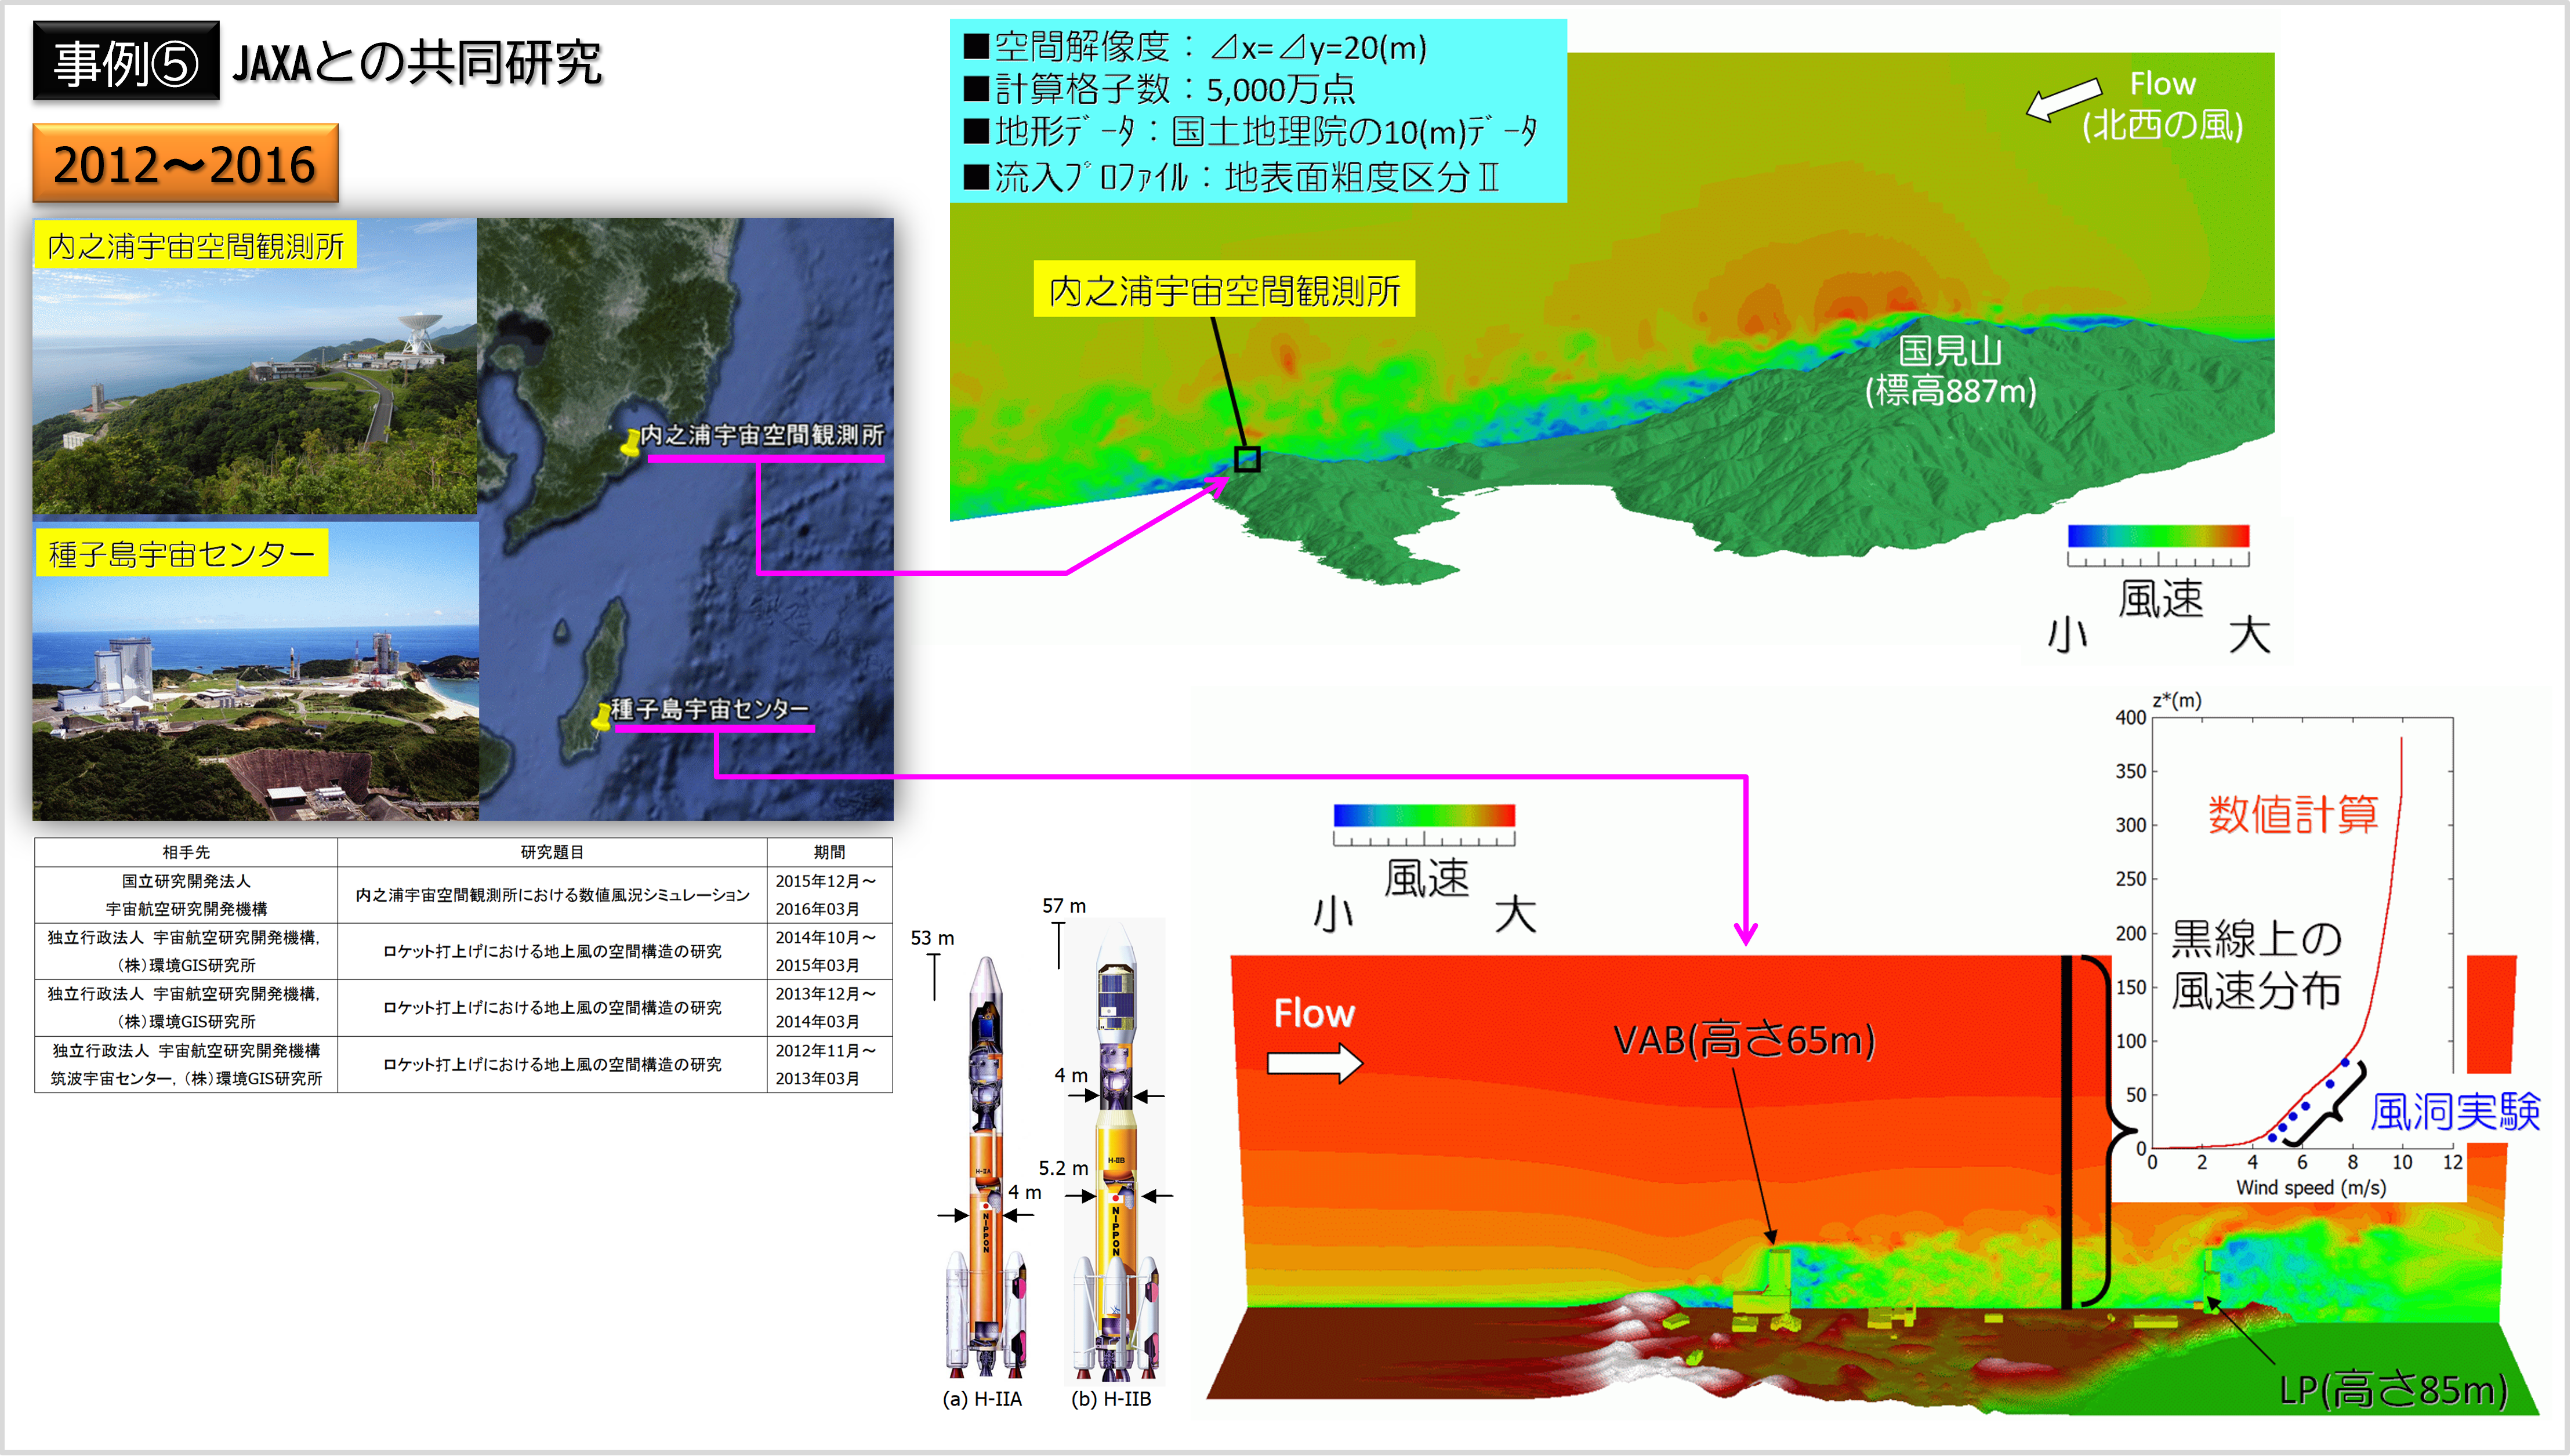This screenshot has width=2571, height=1456.
Task: Click the line "計算格子数：5,000万点"
Action: click(1159, 90)
